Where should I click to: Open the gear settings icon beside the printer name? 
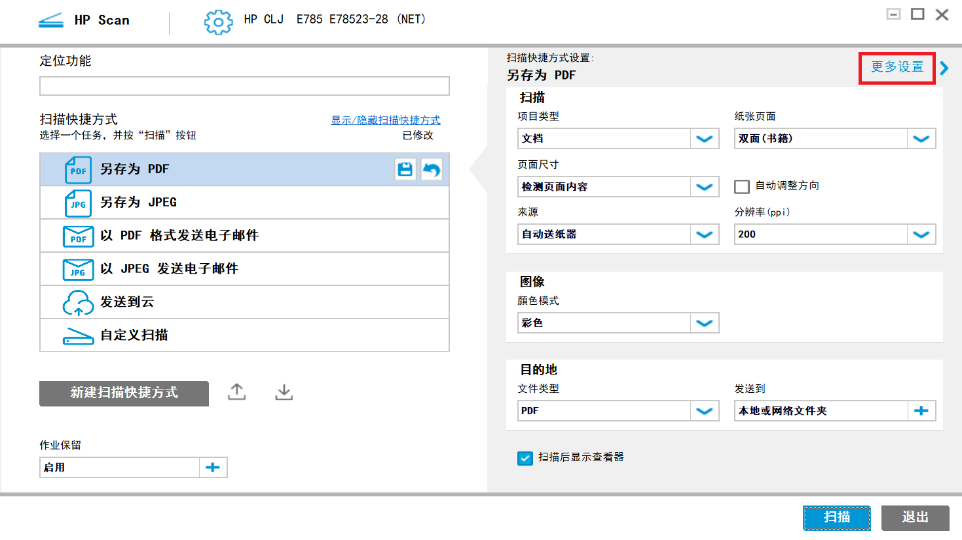click(218, 21)
